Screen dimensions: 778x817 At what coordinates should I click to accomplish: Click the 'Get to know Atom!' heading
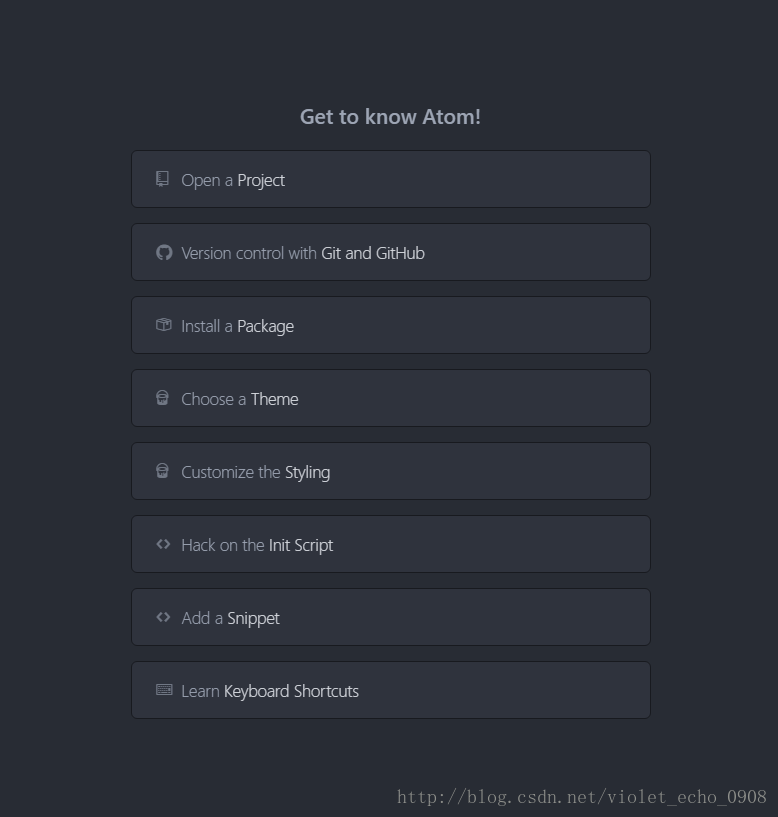390,117
